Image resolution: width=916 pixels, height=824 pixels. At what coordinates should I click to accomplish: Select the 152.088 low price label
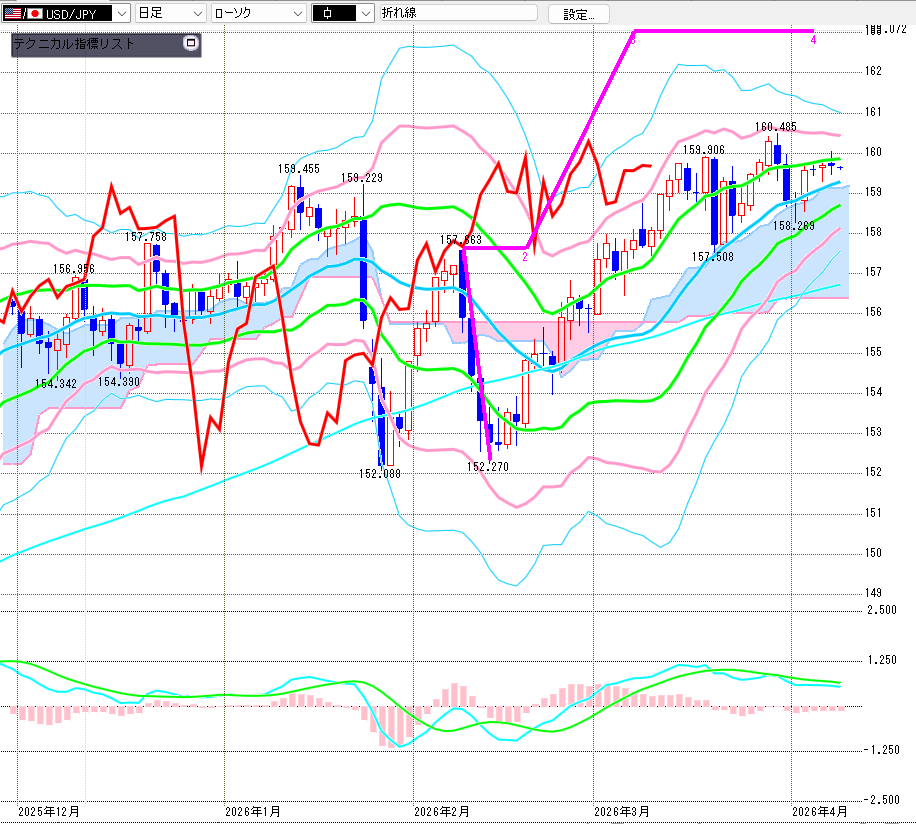click(x=380, y=475)
